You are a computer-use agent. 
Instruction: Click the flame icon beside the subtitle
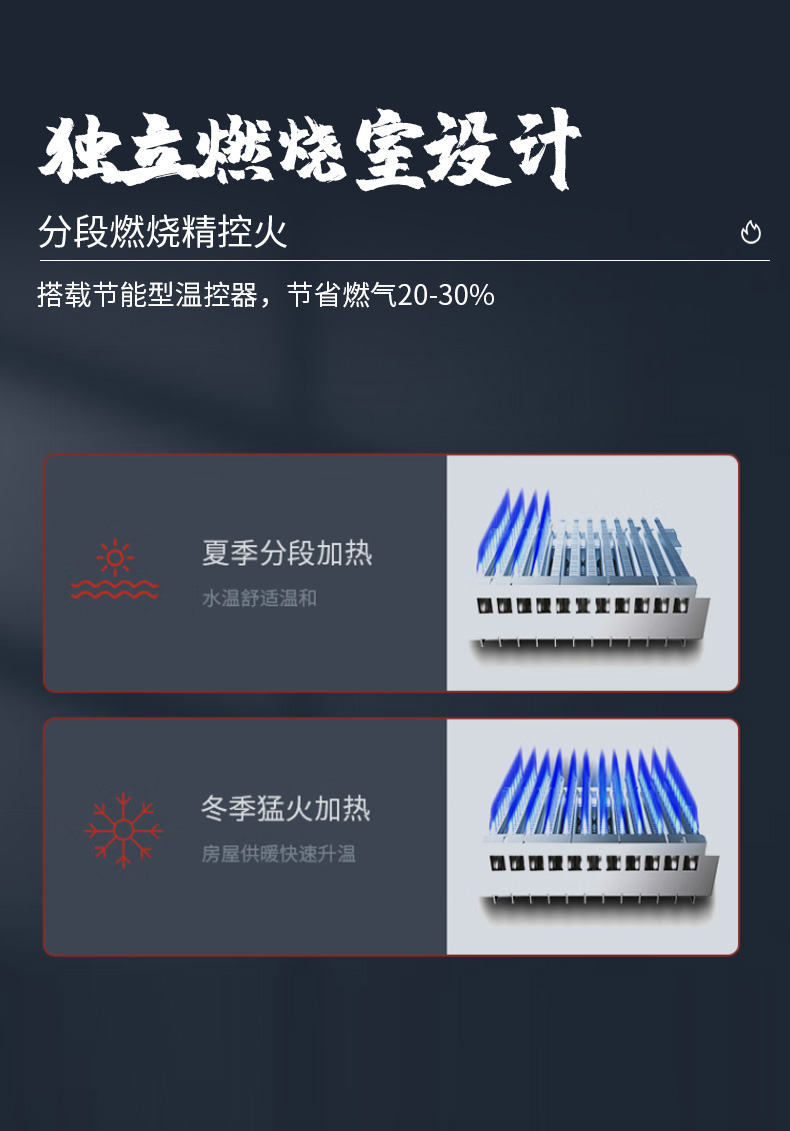click(x=750, y=232)
